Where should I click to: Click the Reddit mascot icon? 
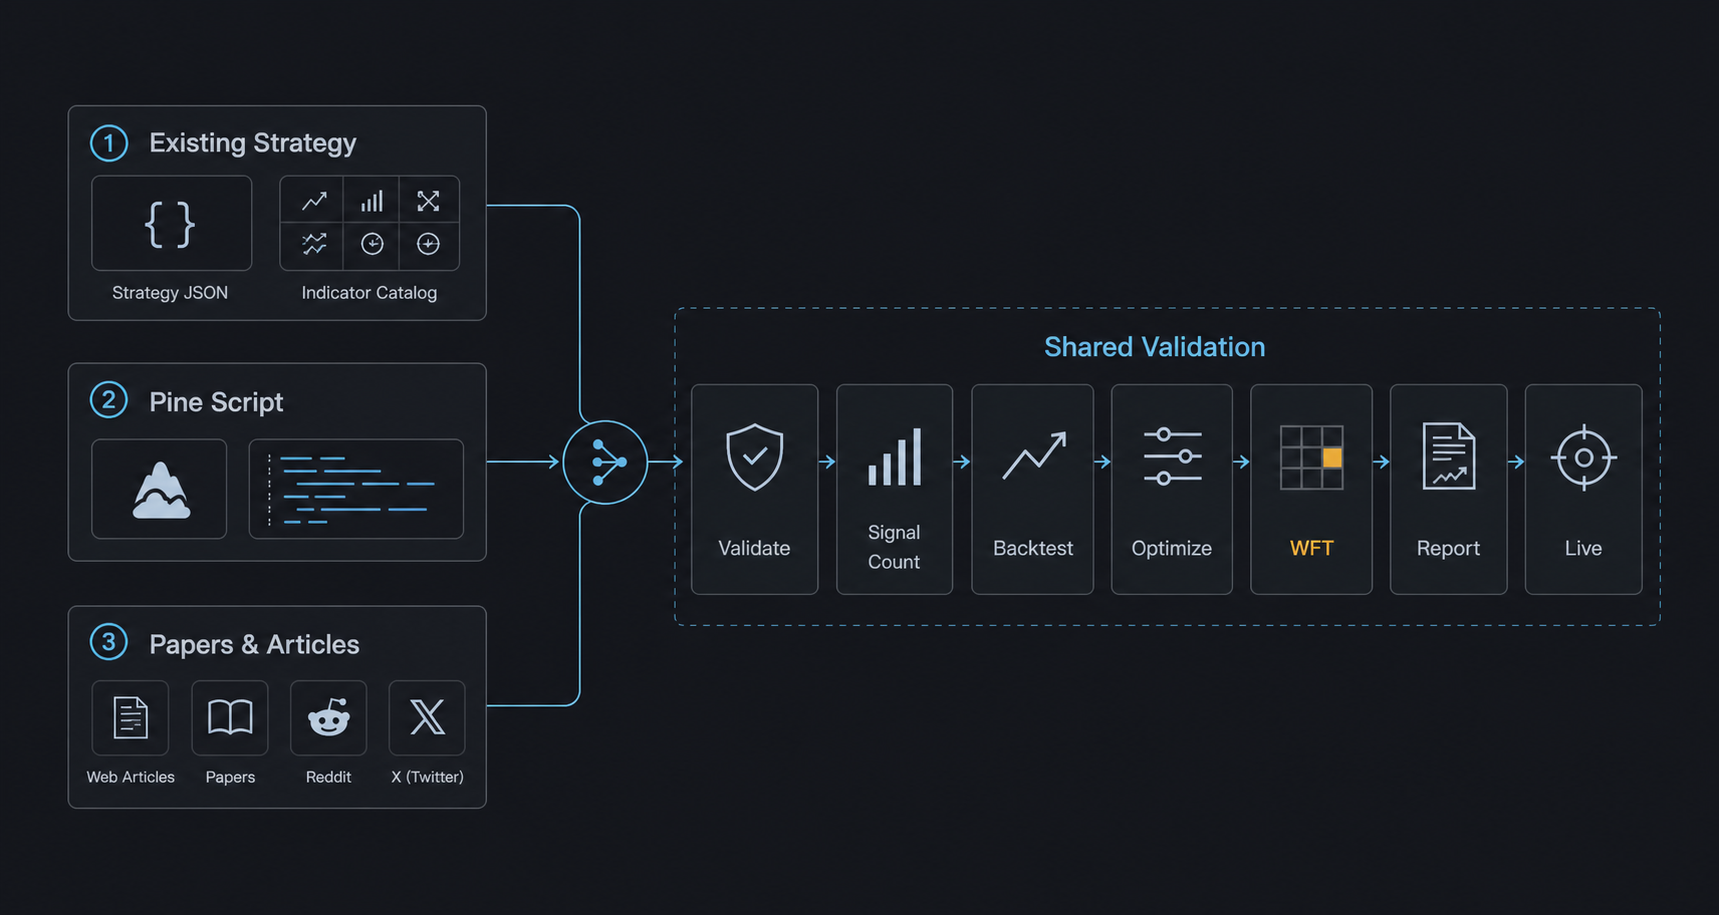point(328,718)
